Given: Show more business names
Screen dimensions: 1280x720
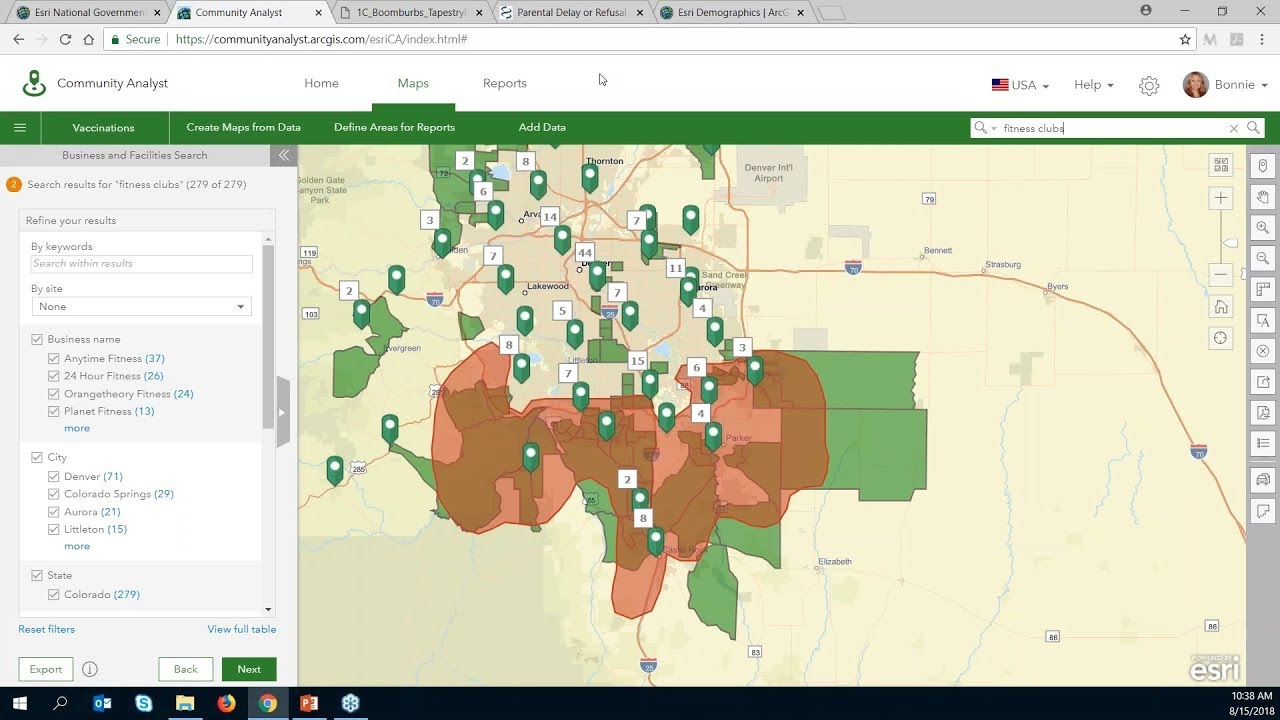Looking at the screenshot, I should coord(77,428).
